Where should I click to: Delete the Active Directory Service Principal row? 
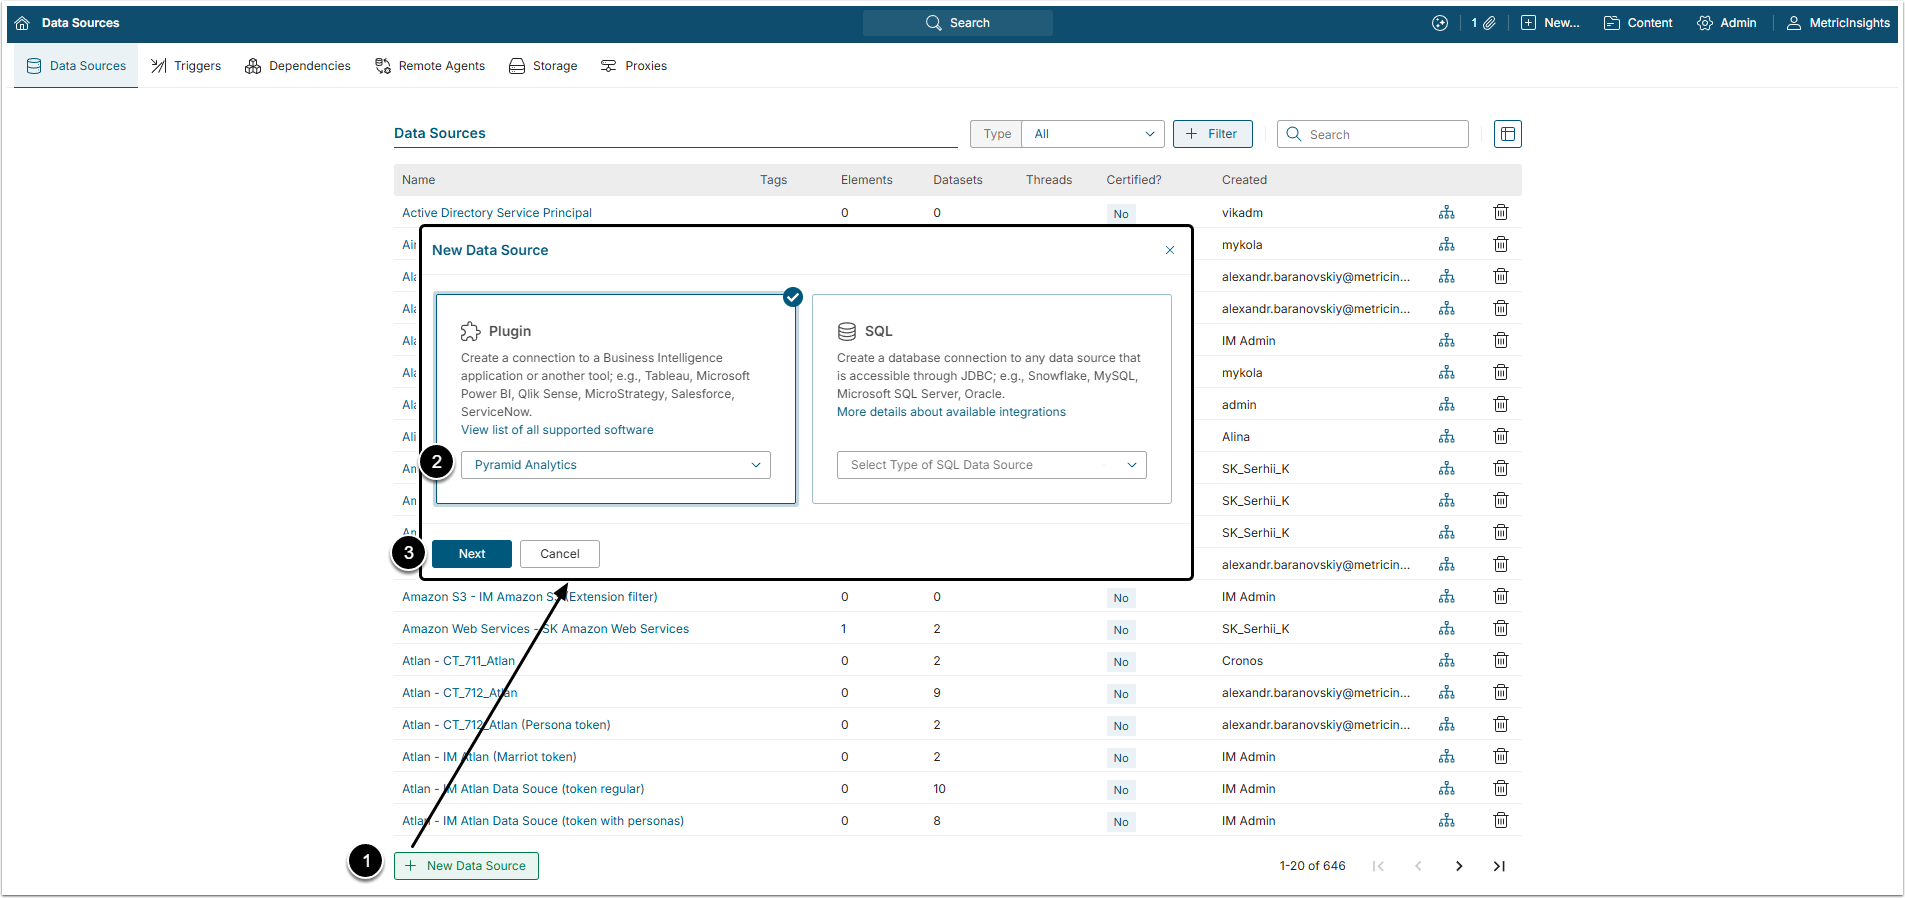1500,212
